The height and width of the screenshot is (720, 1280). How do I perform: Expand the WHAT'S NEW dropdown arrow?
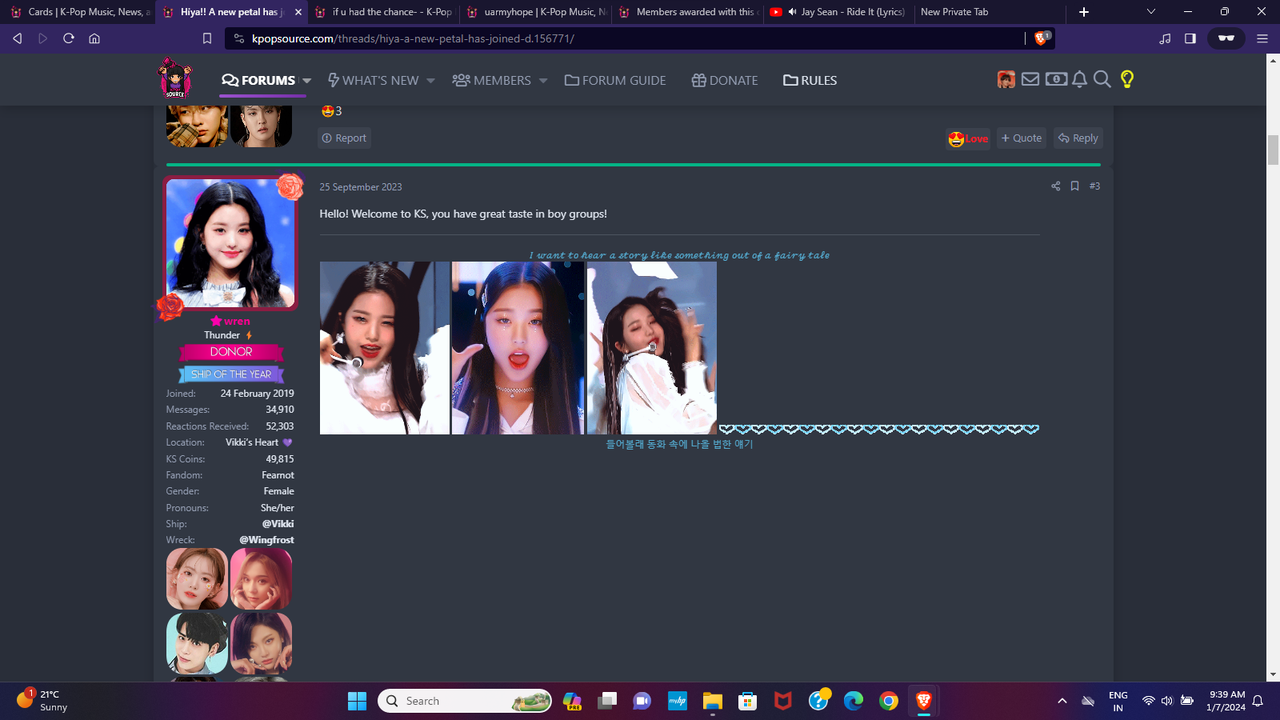[x=431, y=80]
